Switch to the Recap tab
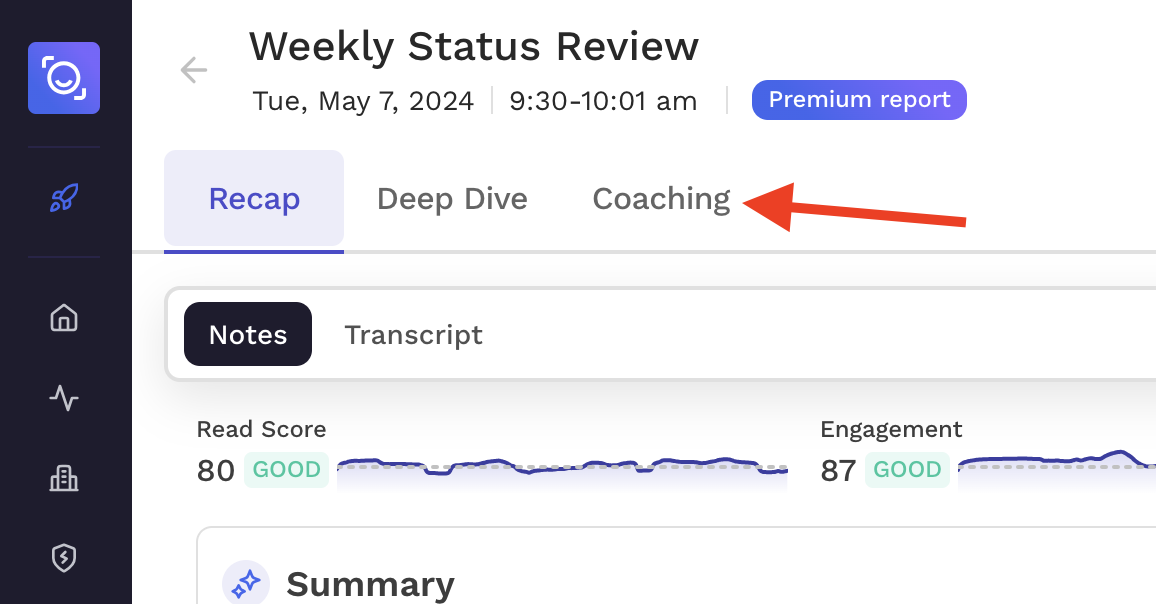Screen dimensions: 1156x604 254,198
